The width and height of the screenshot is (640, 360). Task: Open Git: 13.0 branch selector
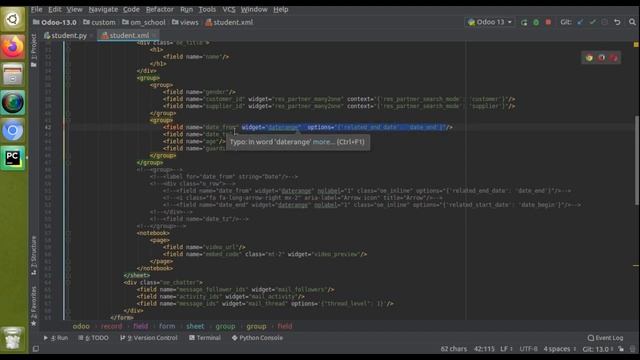[x=598, y=349]
